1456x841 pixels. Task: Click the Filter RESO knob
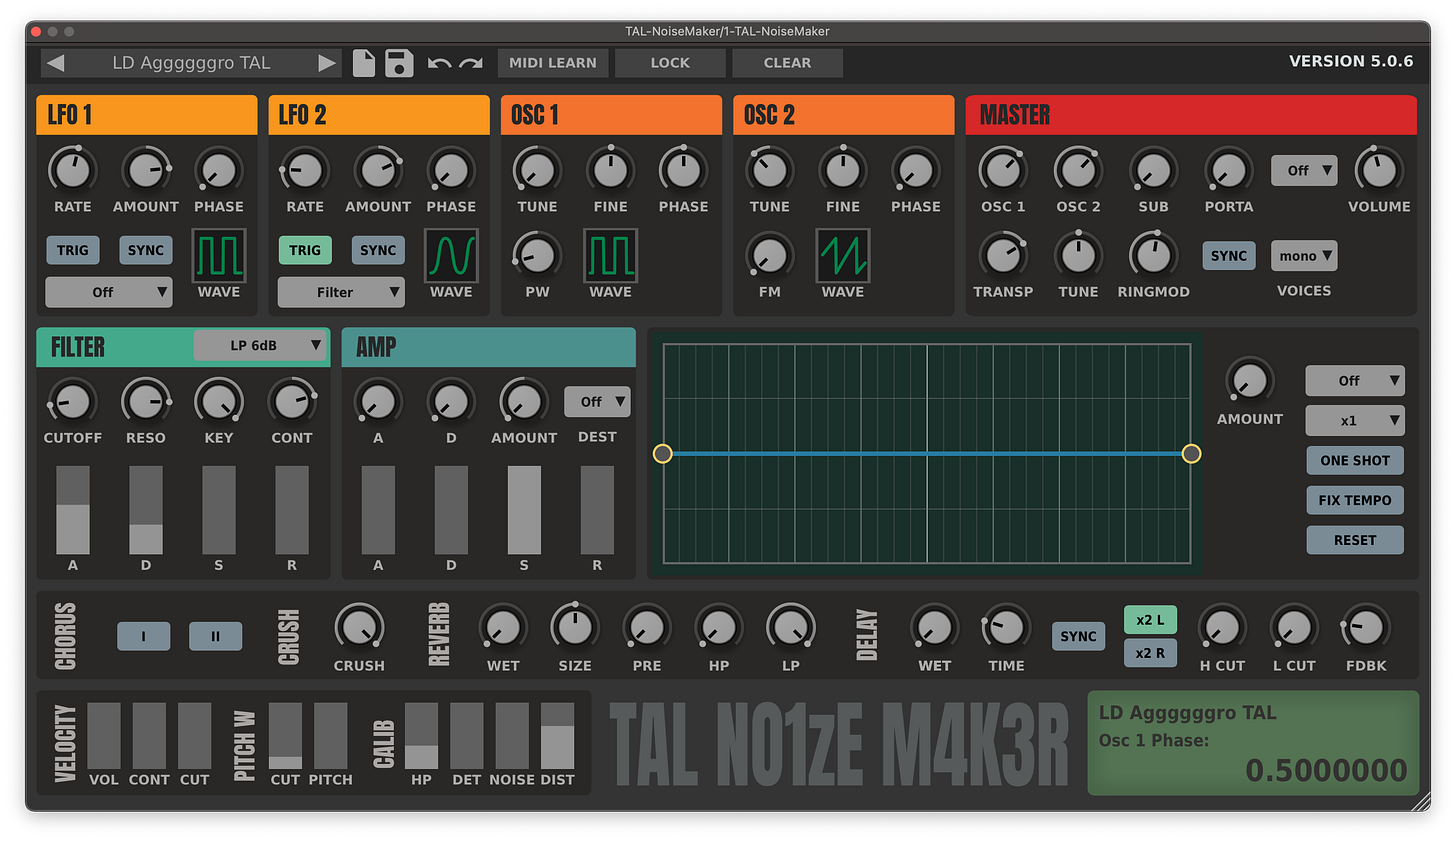(146, 402)
